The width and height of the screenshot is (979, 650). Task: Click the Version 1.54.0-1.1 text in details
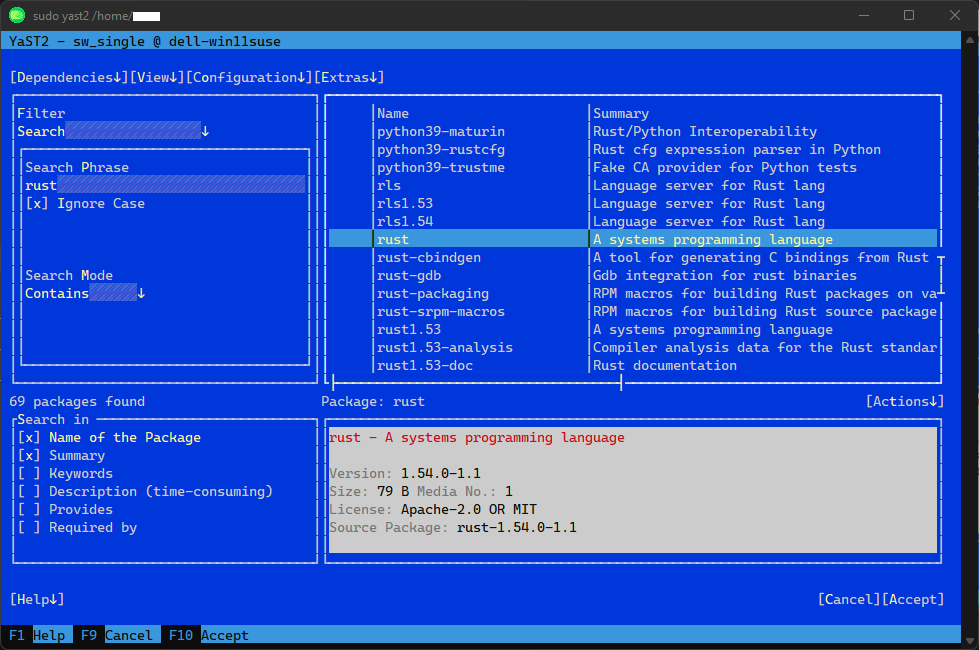click(405, 473)
